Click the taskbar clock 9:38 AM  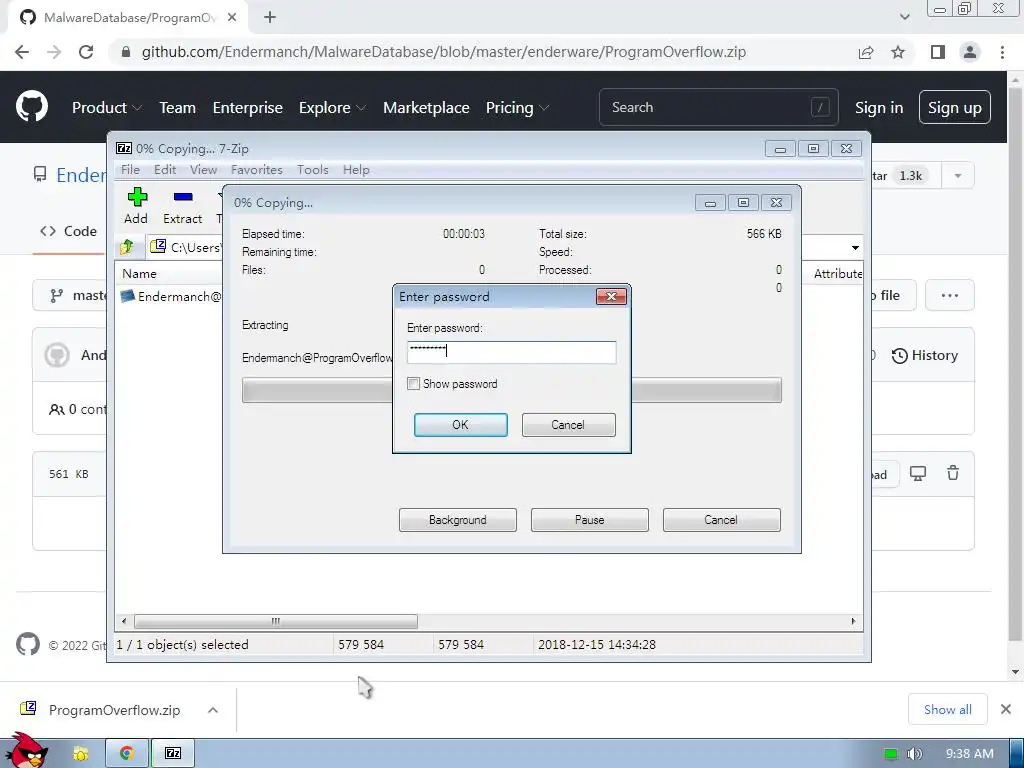[x=969, y=754]
